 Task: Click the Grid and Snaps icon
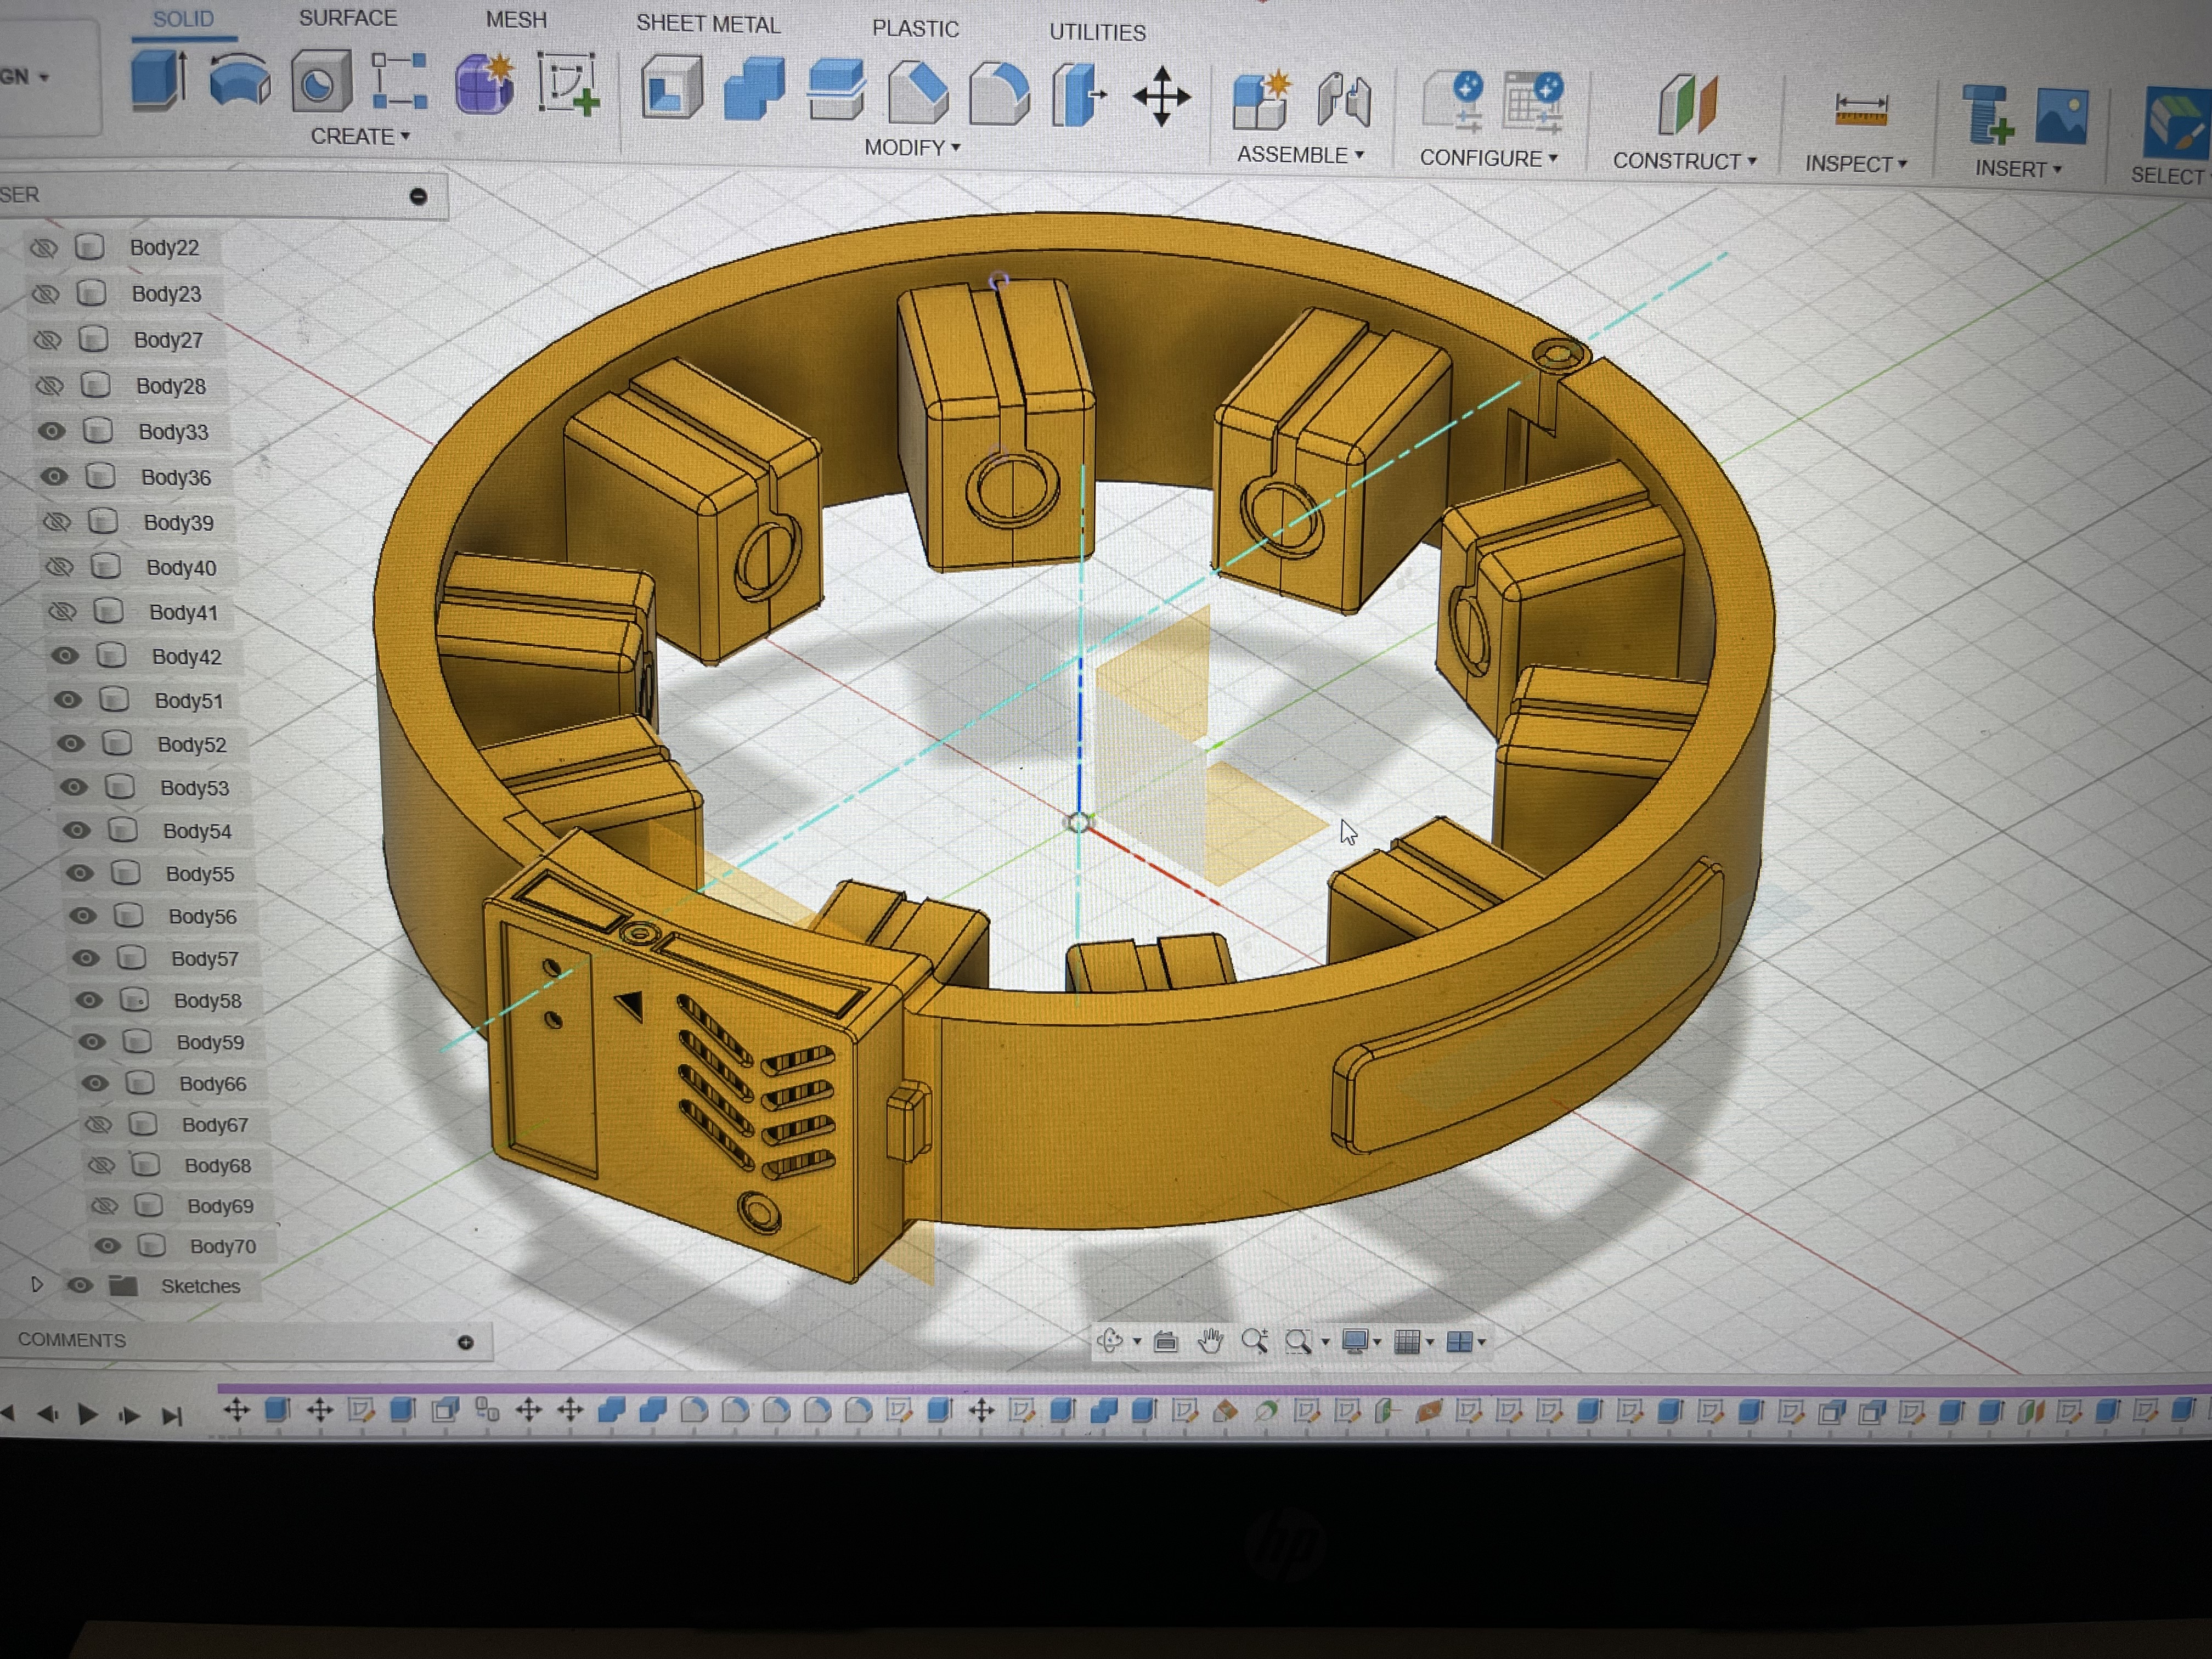[1407, 1342]
